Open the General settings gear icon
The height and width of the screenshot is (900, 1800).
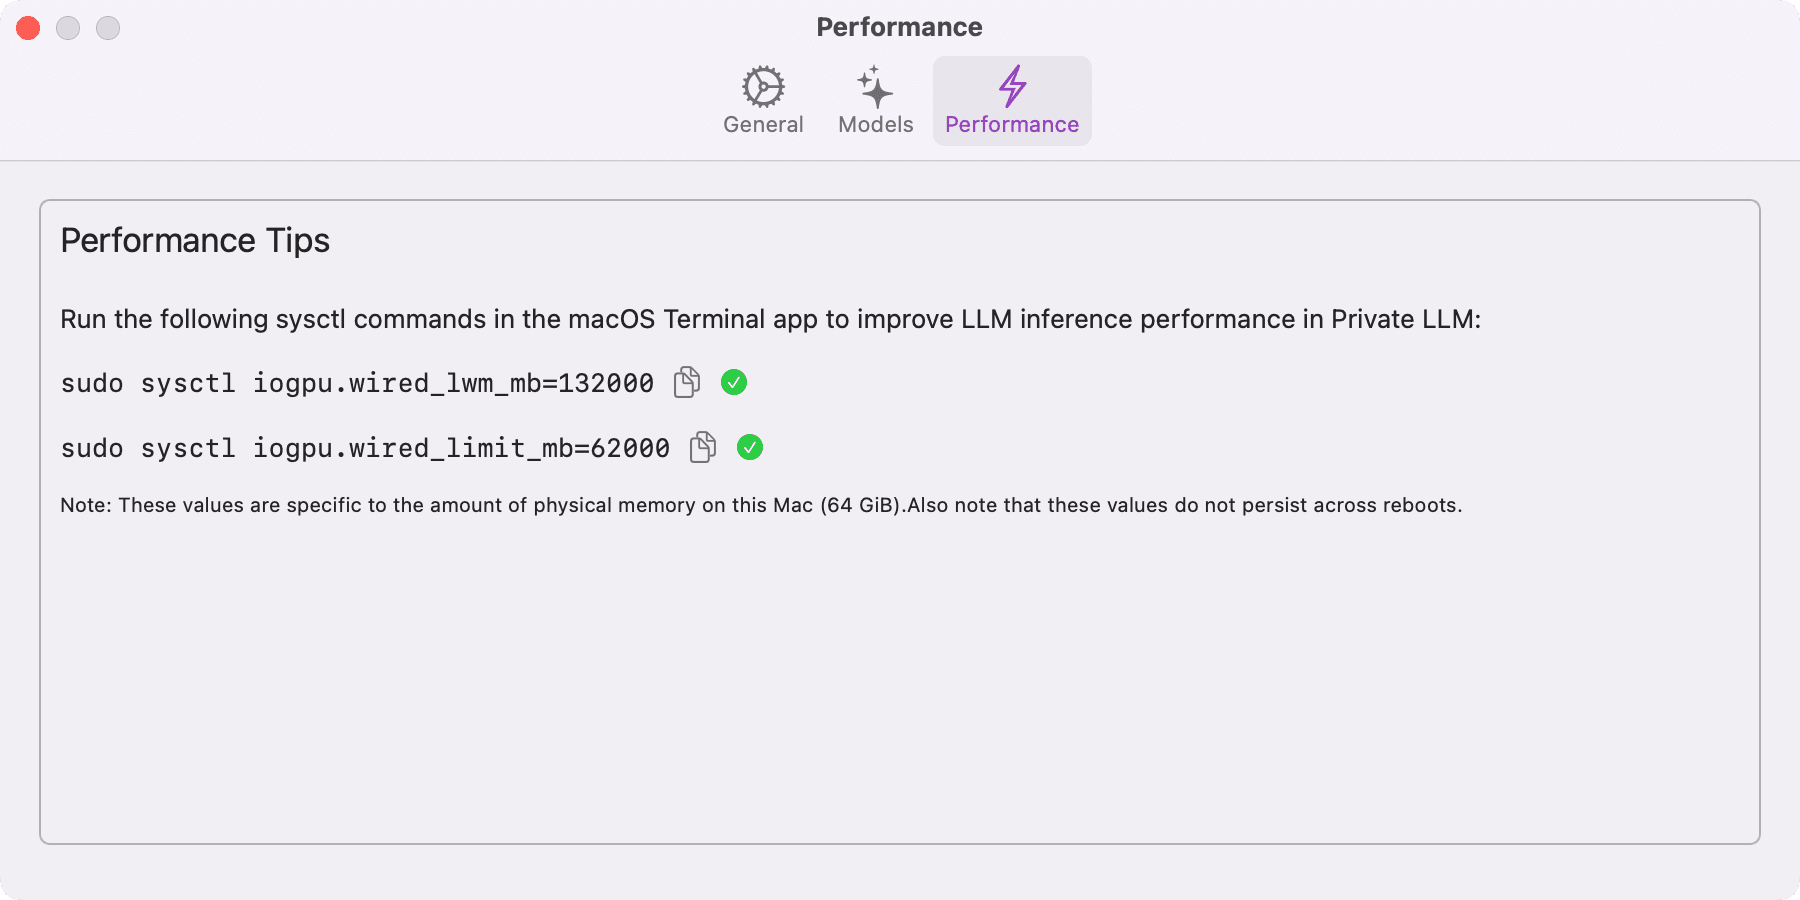(x=763, y=89)
